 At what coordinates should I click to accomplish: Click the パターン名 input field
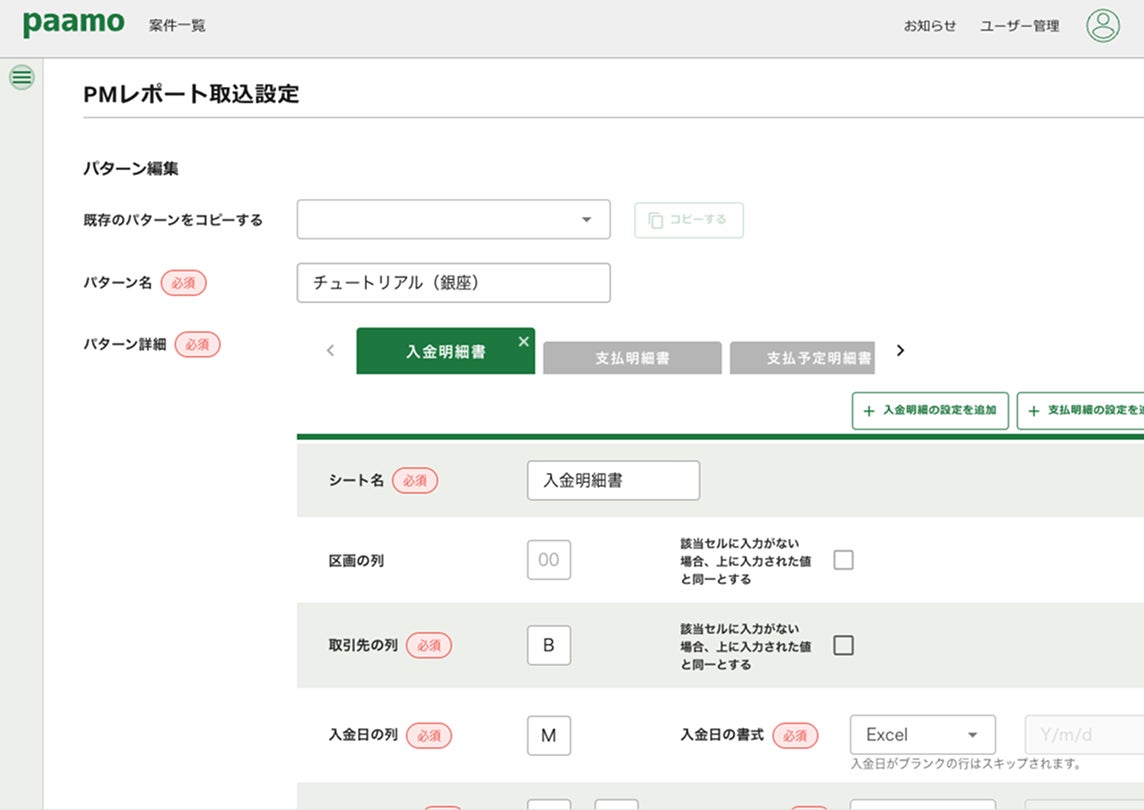[454, 283]
